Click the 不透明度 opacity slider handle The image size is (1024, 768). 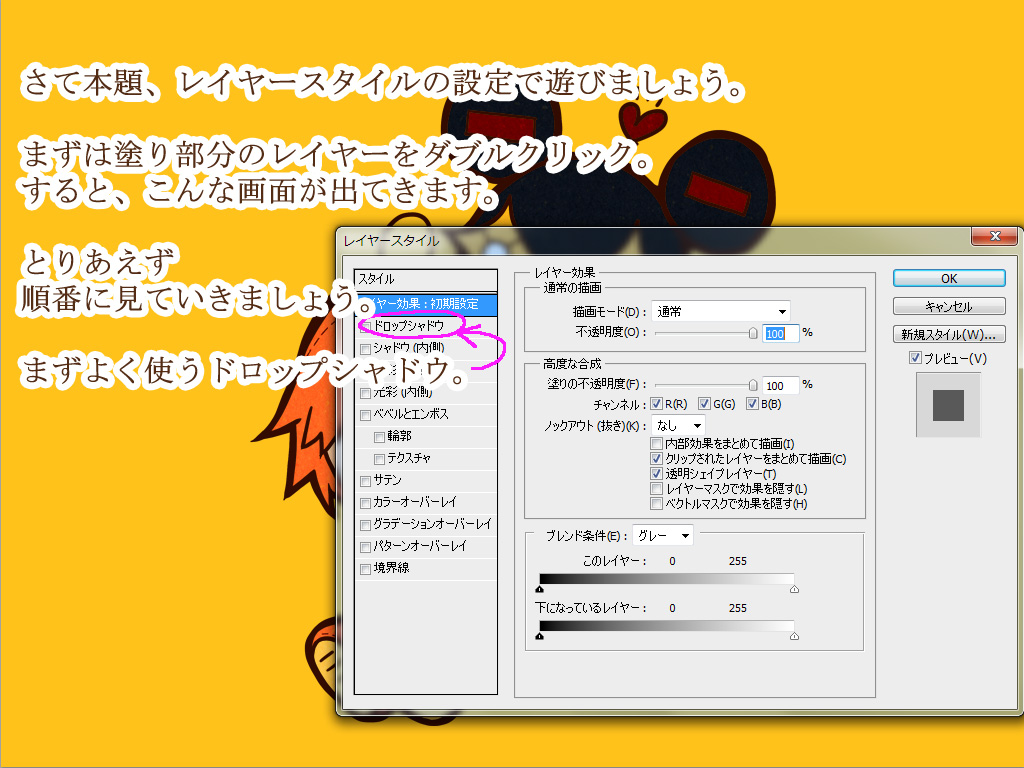point(753,333)
